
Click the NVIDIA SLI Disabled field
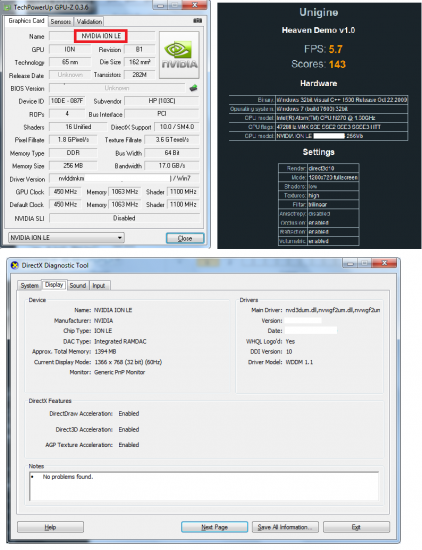click(x=124, y=218)
